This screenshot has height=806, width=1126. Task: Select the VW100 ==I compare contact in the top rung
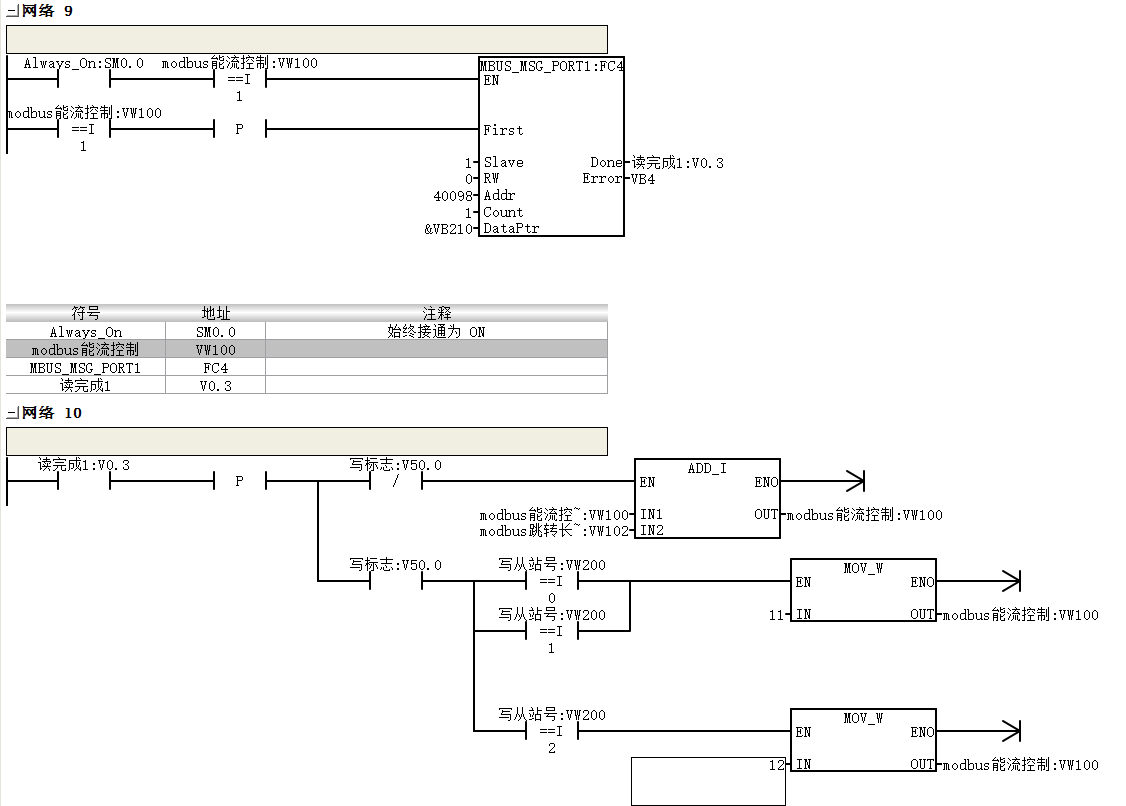coord(239,79)
